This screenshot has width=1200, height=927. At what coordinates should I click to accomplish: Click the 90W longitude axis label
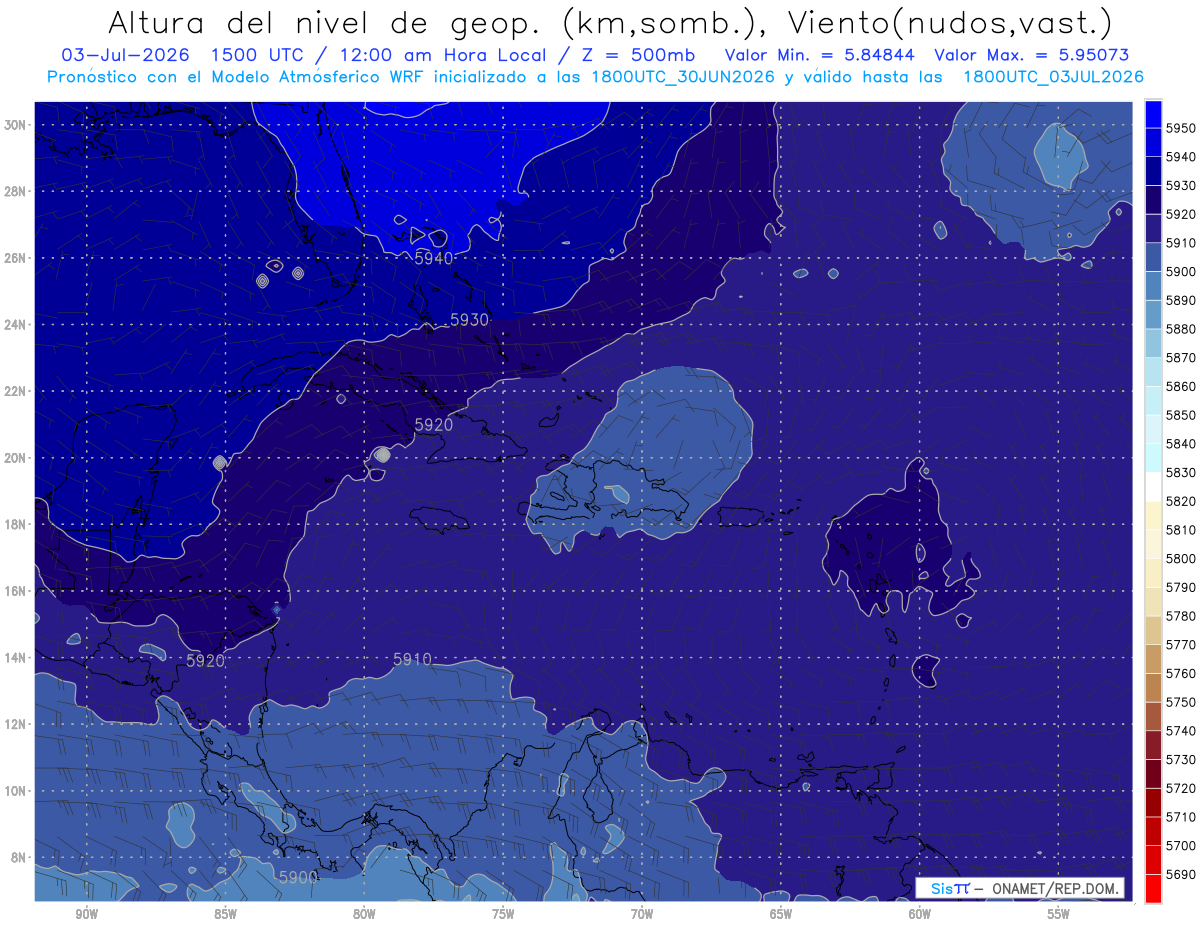(87, 913)
